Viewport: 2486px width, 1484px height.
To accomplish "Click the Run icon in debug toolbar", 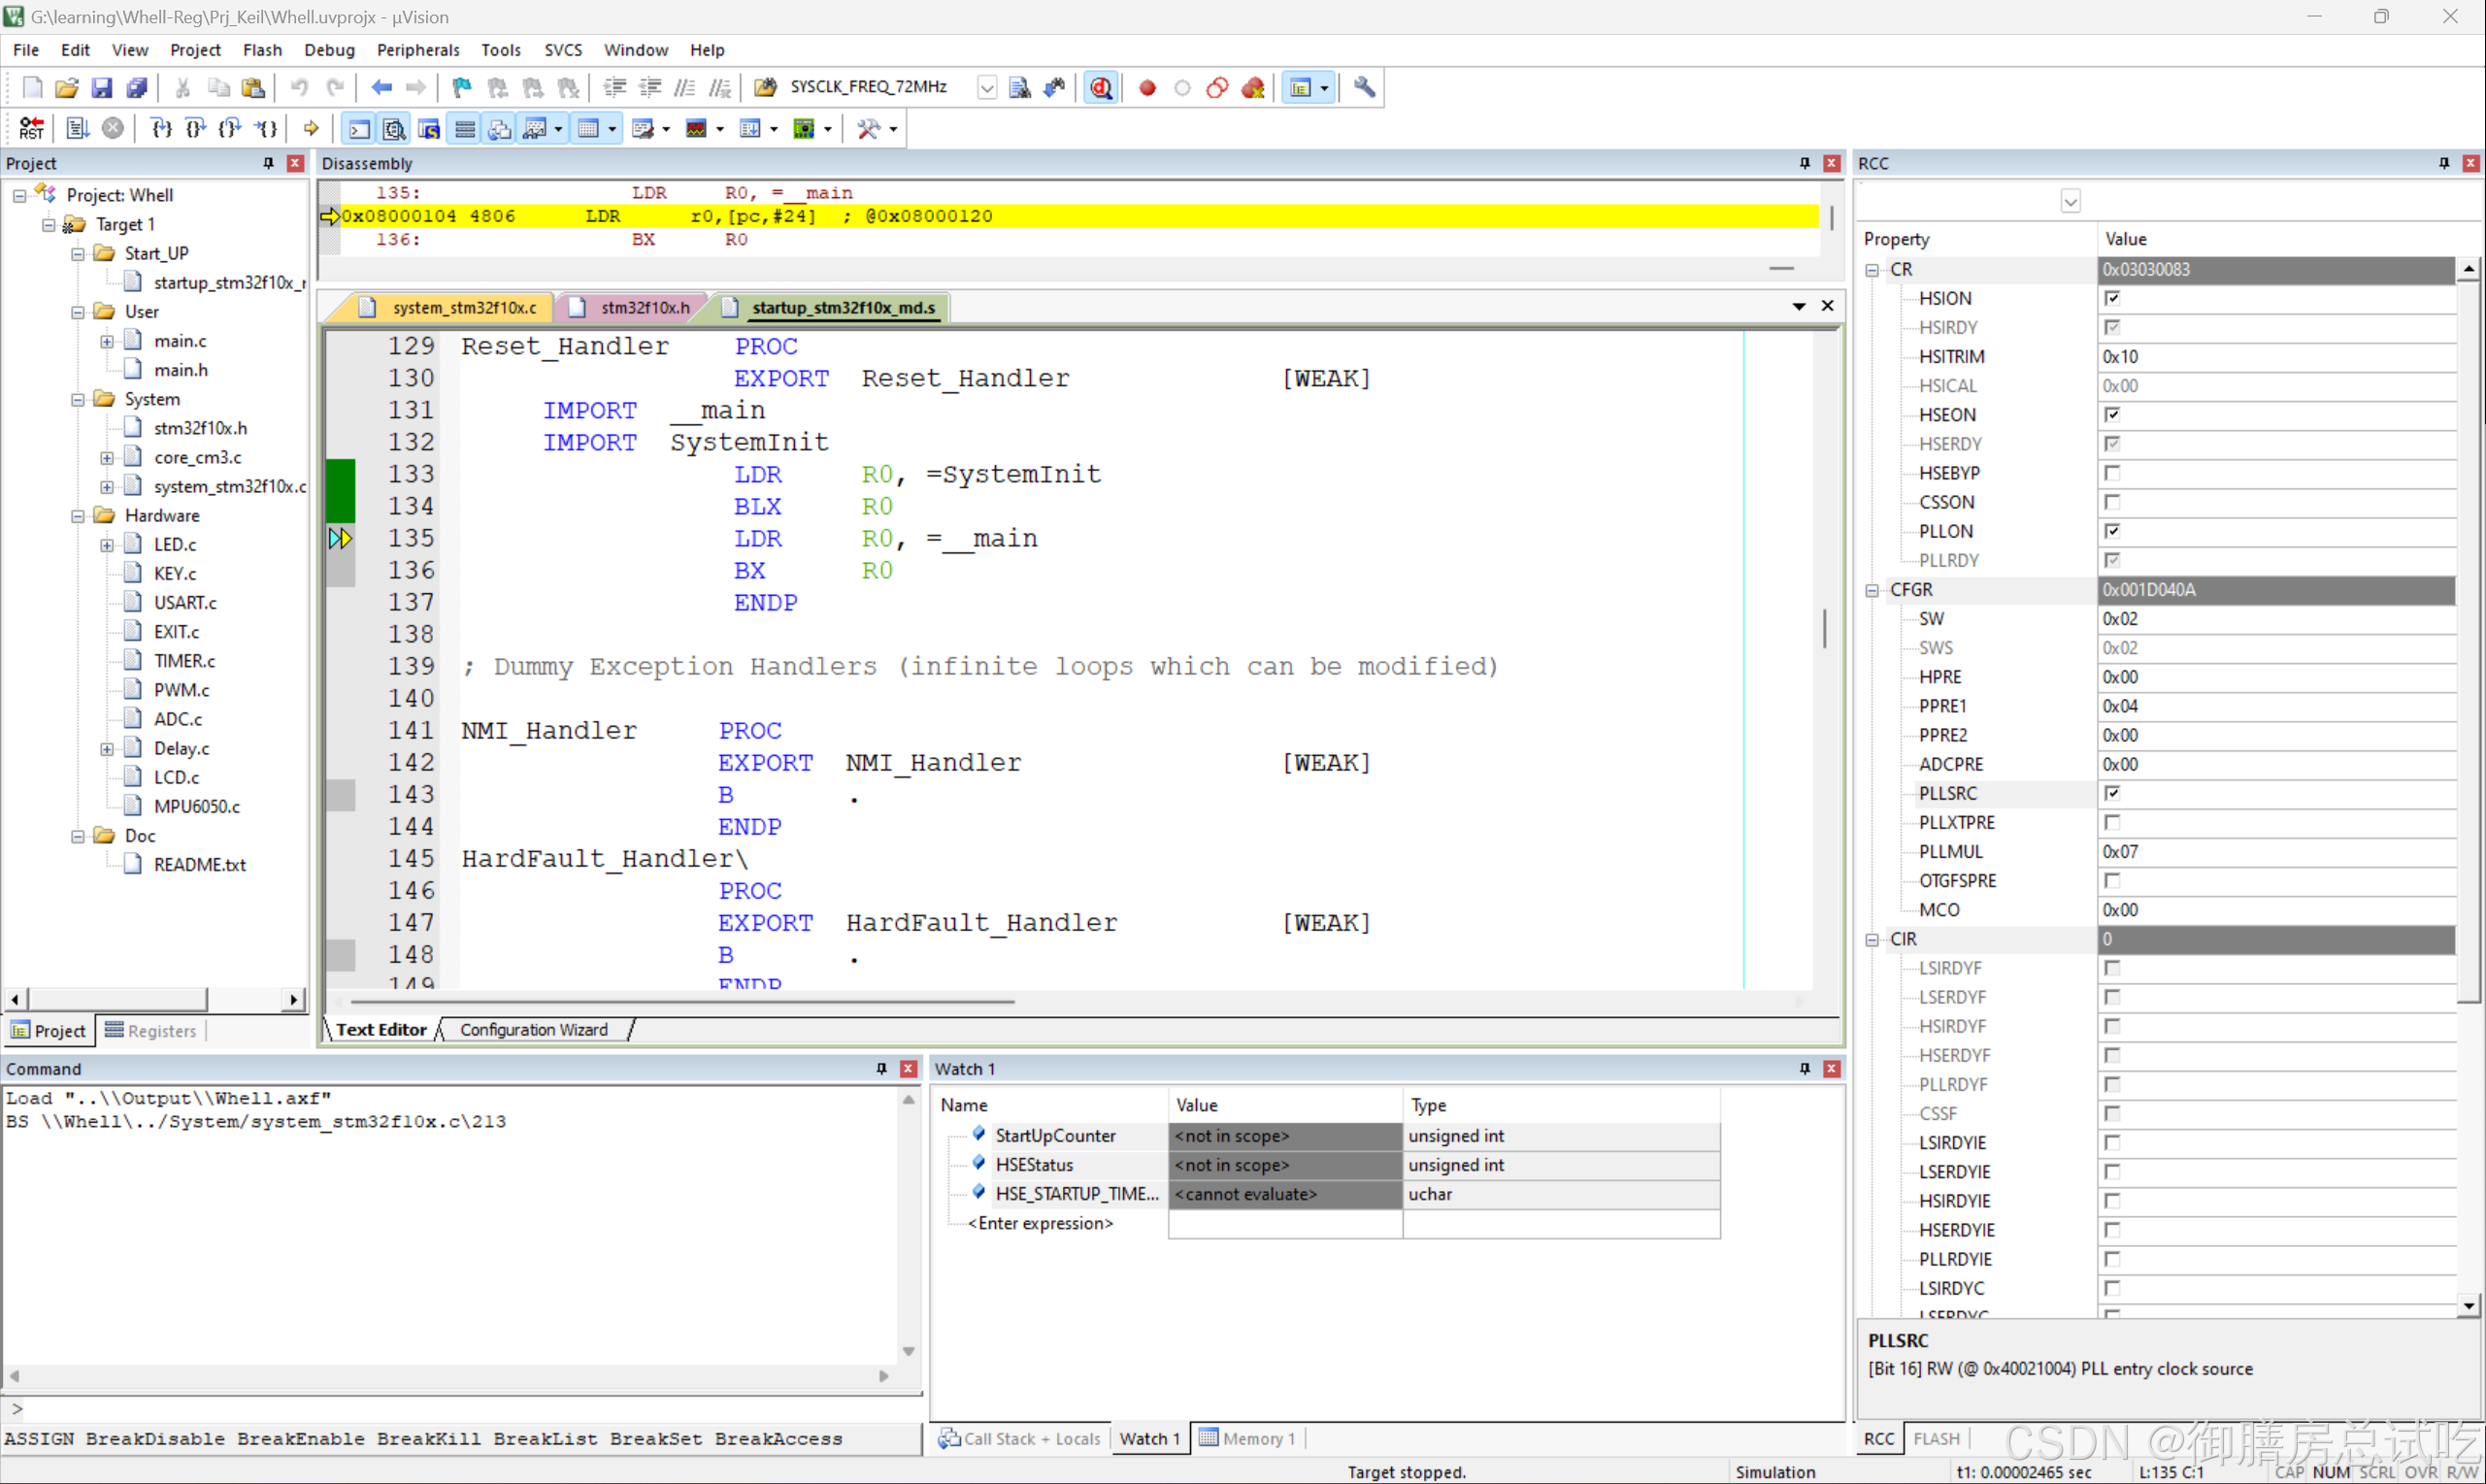I will (78, 128).
